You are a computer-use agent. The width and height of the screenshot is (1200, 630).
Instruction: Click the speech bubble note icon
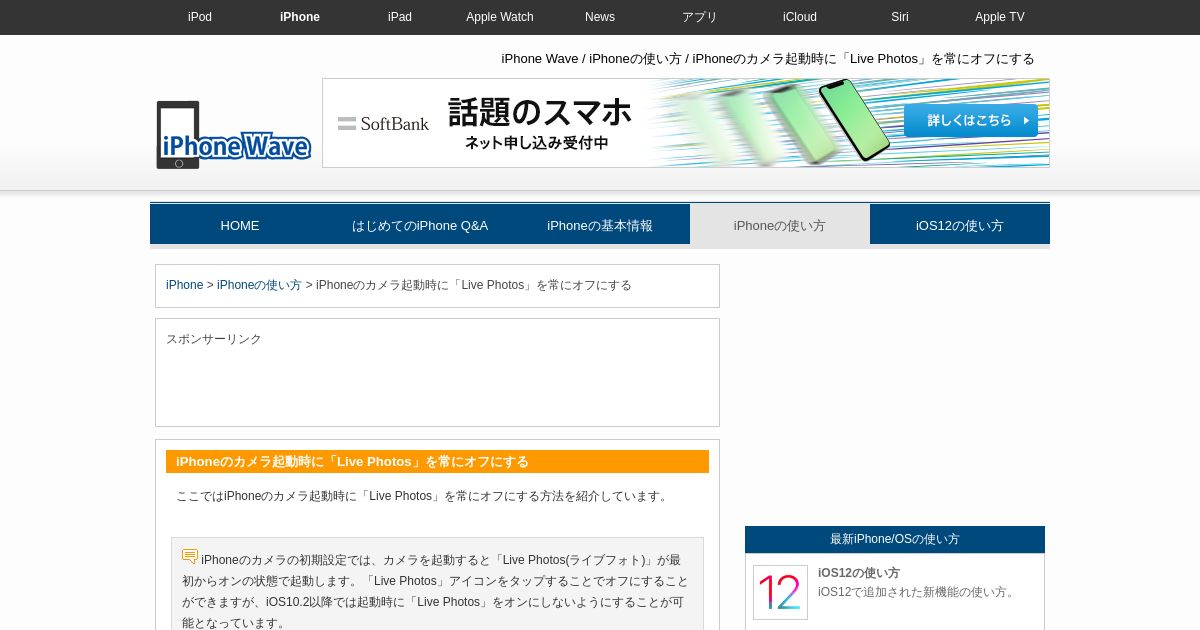[190, 556]
